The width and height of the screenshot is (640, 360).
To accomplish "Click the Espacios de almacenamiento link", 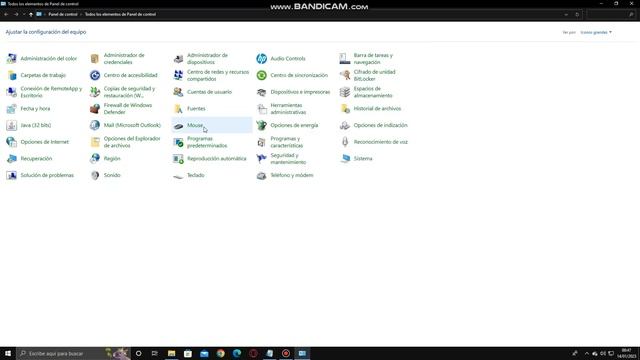I will pyautogui.click(x=373, y=92).
